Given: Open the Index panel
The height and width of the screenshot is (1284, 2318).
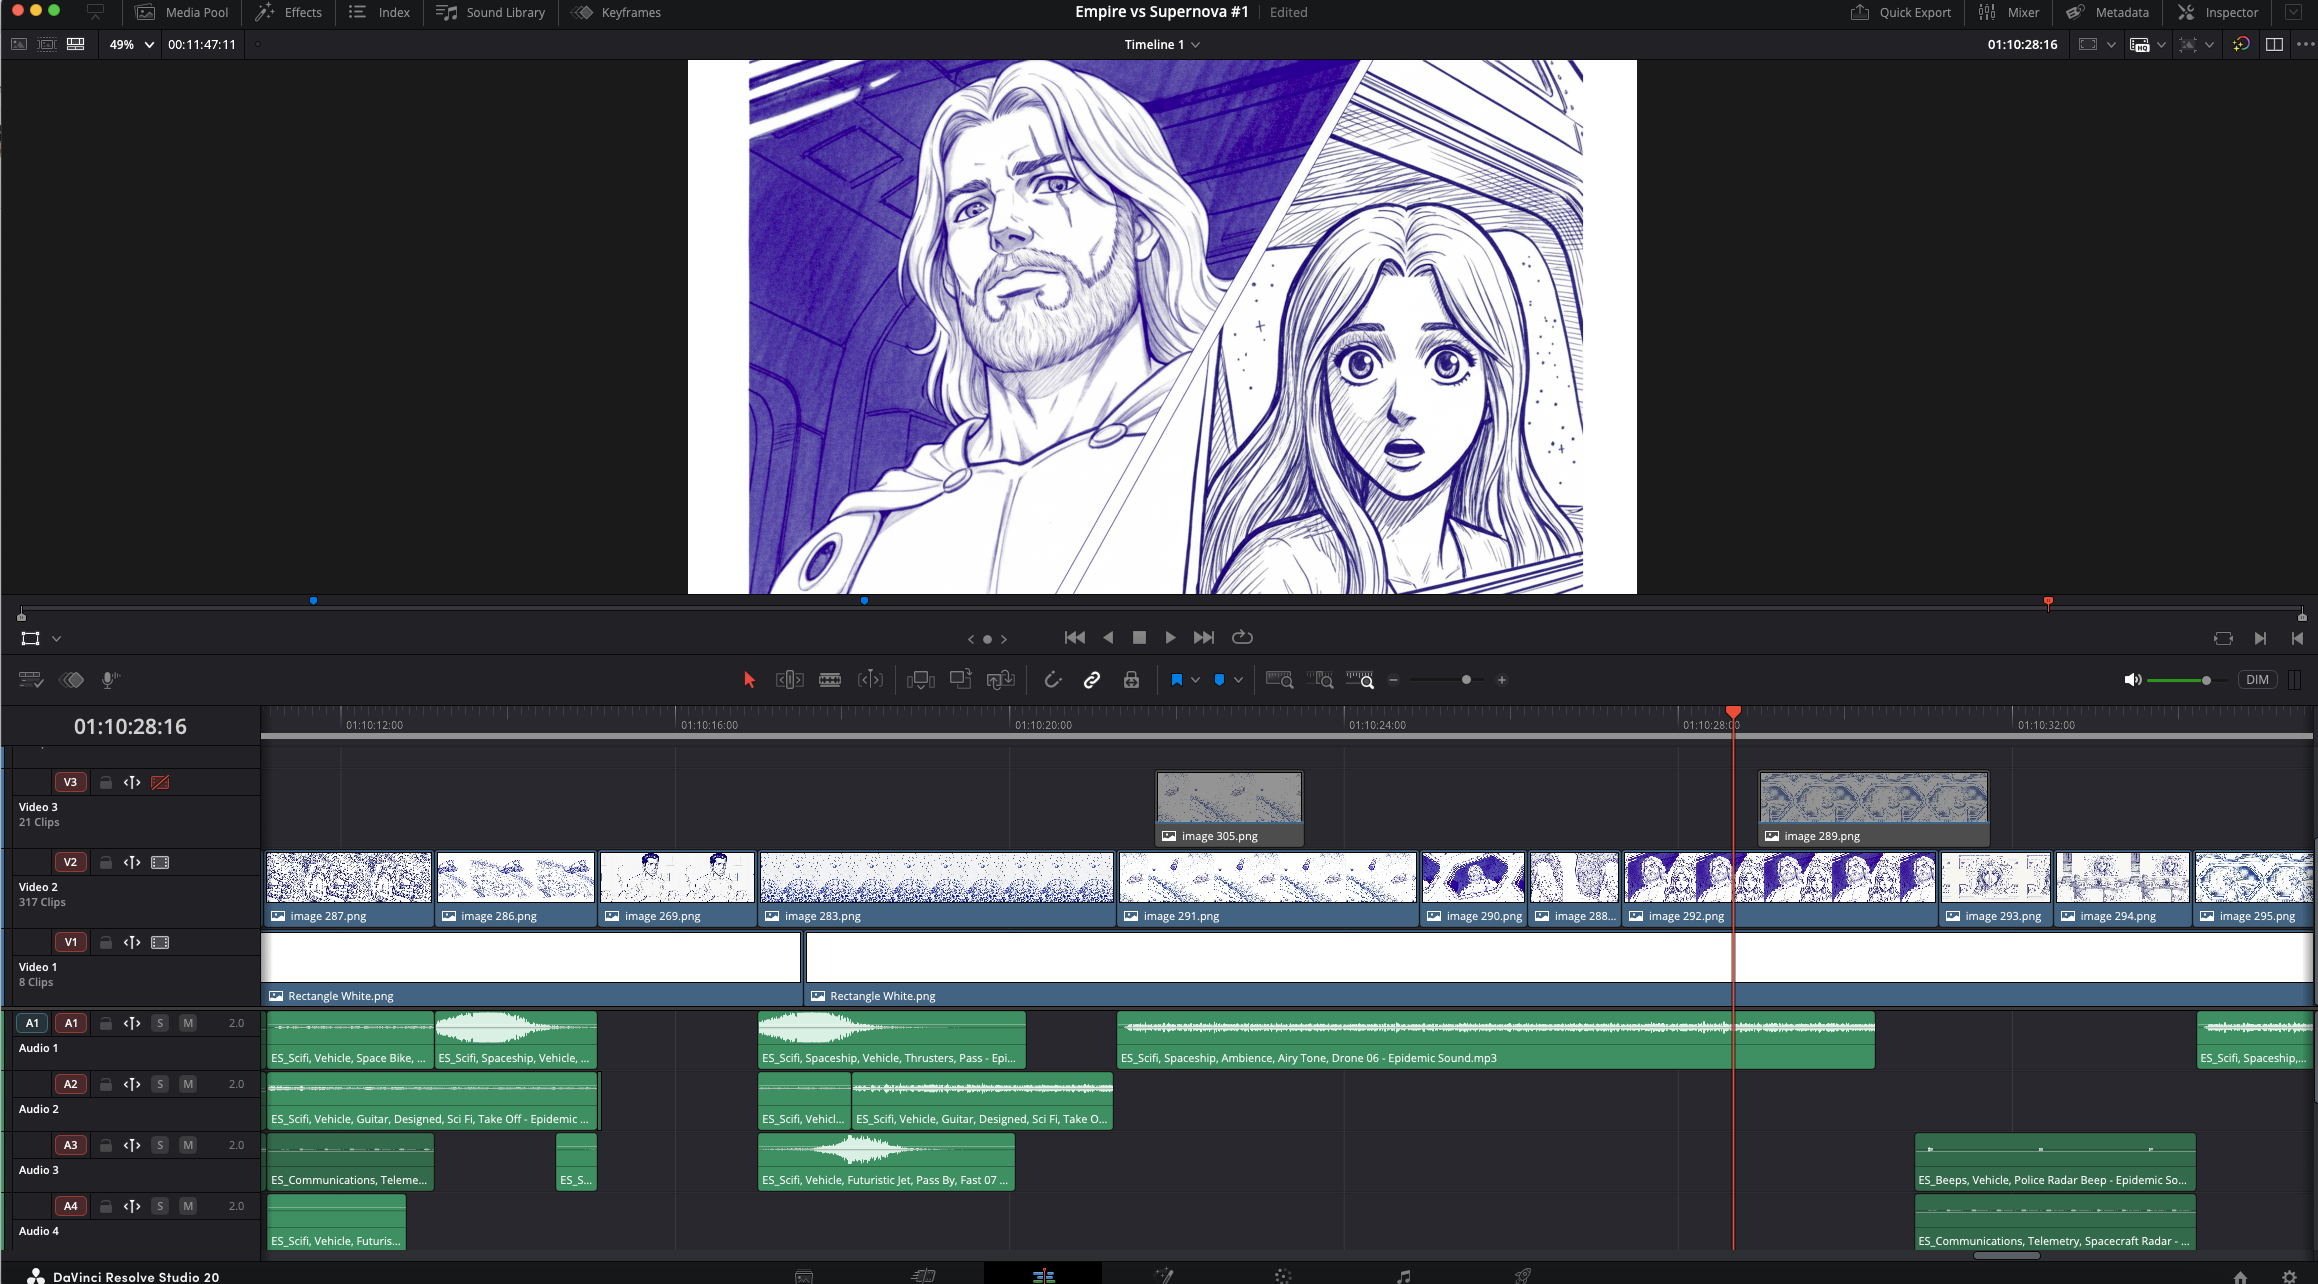Looking at the screenshot, I should 379,12.
